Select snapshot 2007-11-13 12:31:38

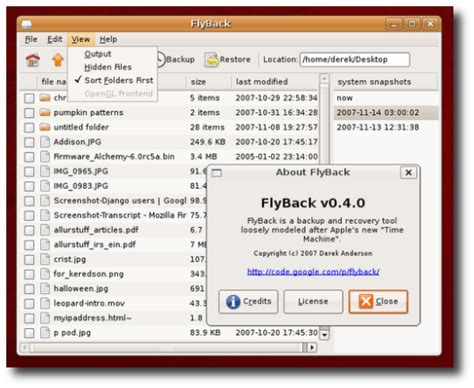(x=386, y=127)
